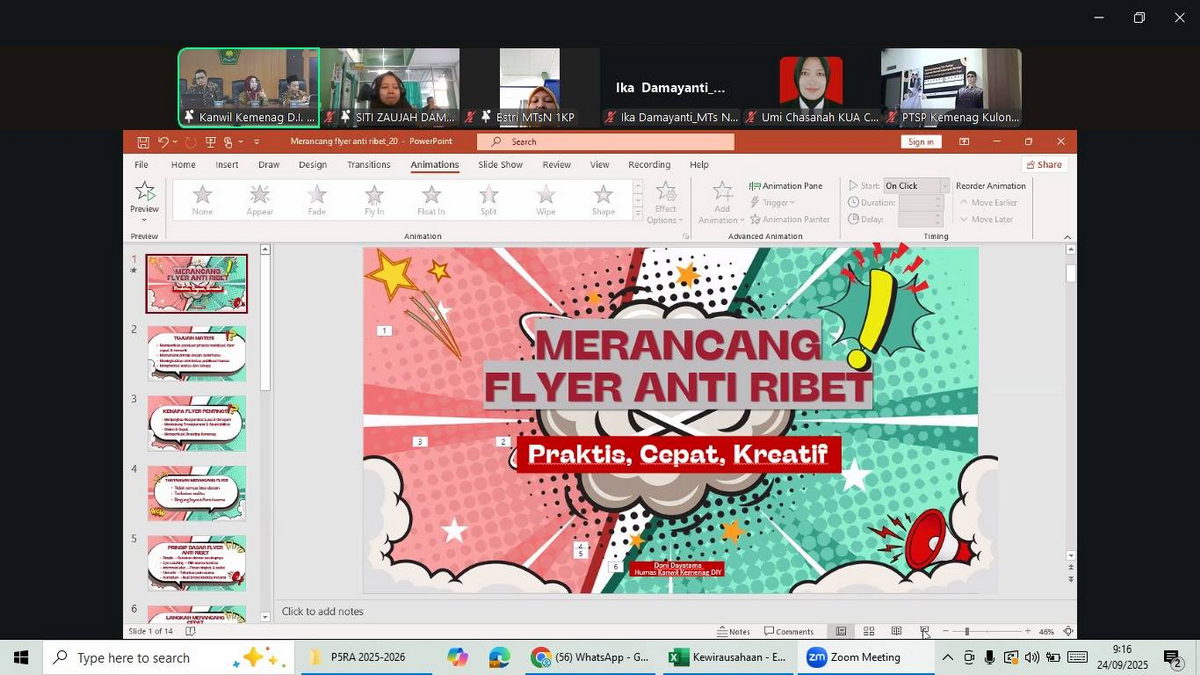Click the Share button
This screenshot has width=1200, height=675.
point(1043,165)
